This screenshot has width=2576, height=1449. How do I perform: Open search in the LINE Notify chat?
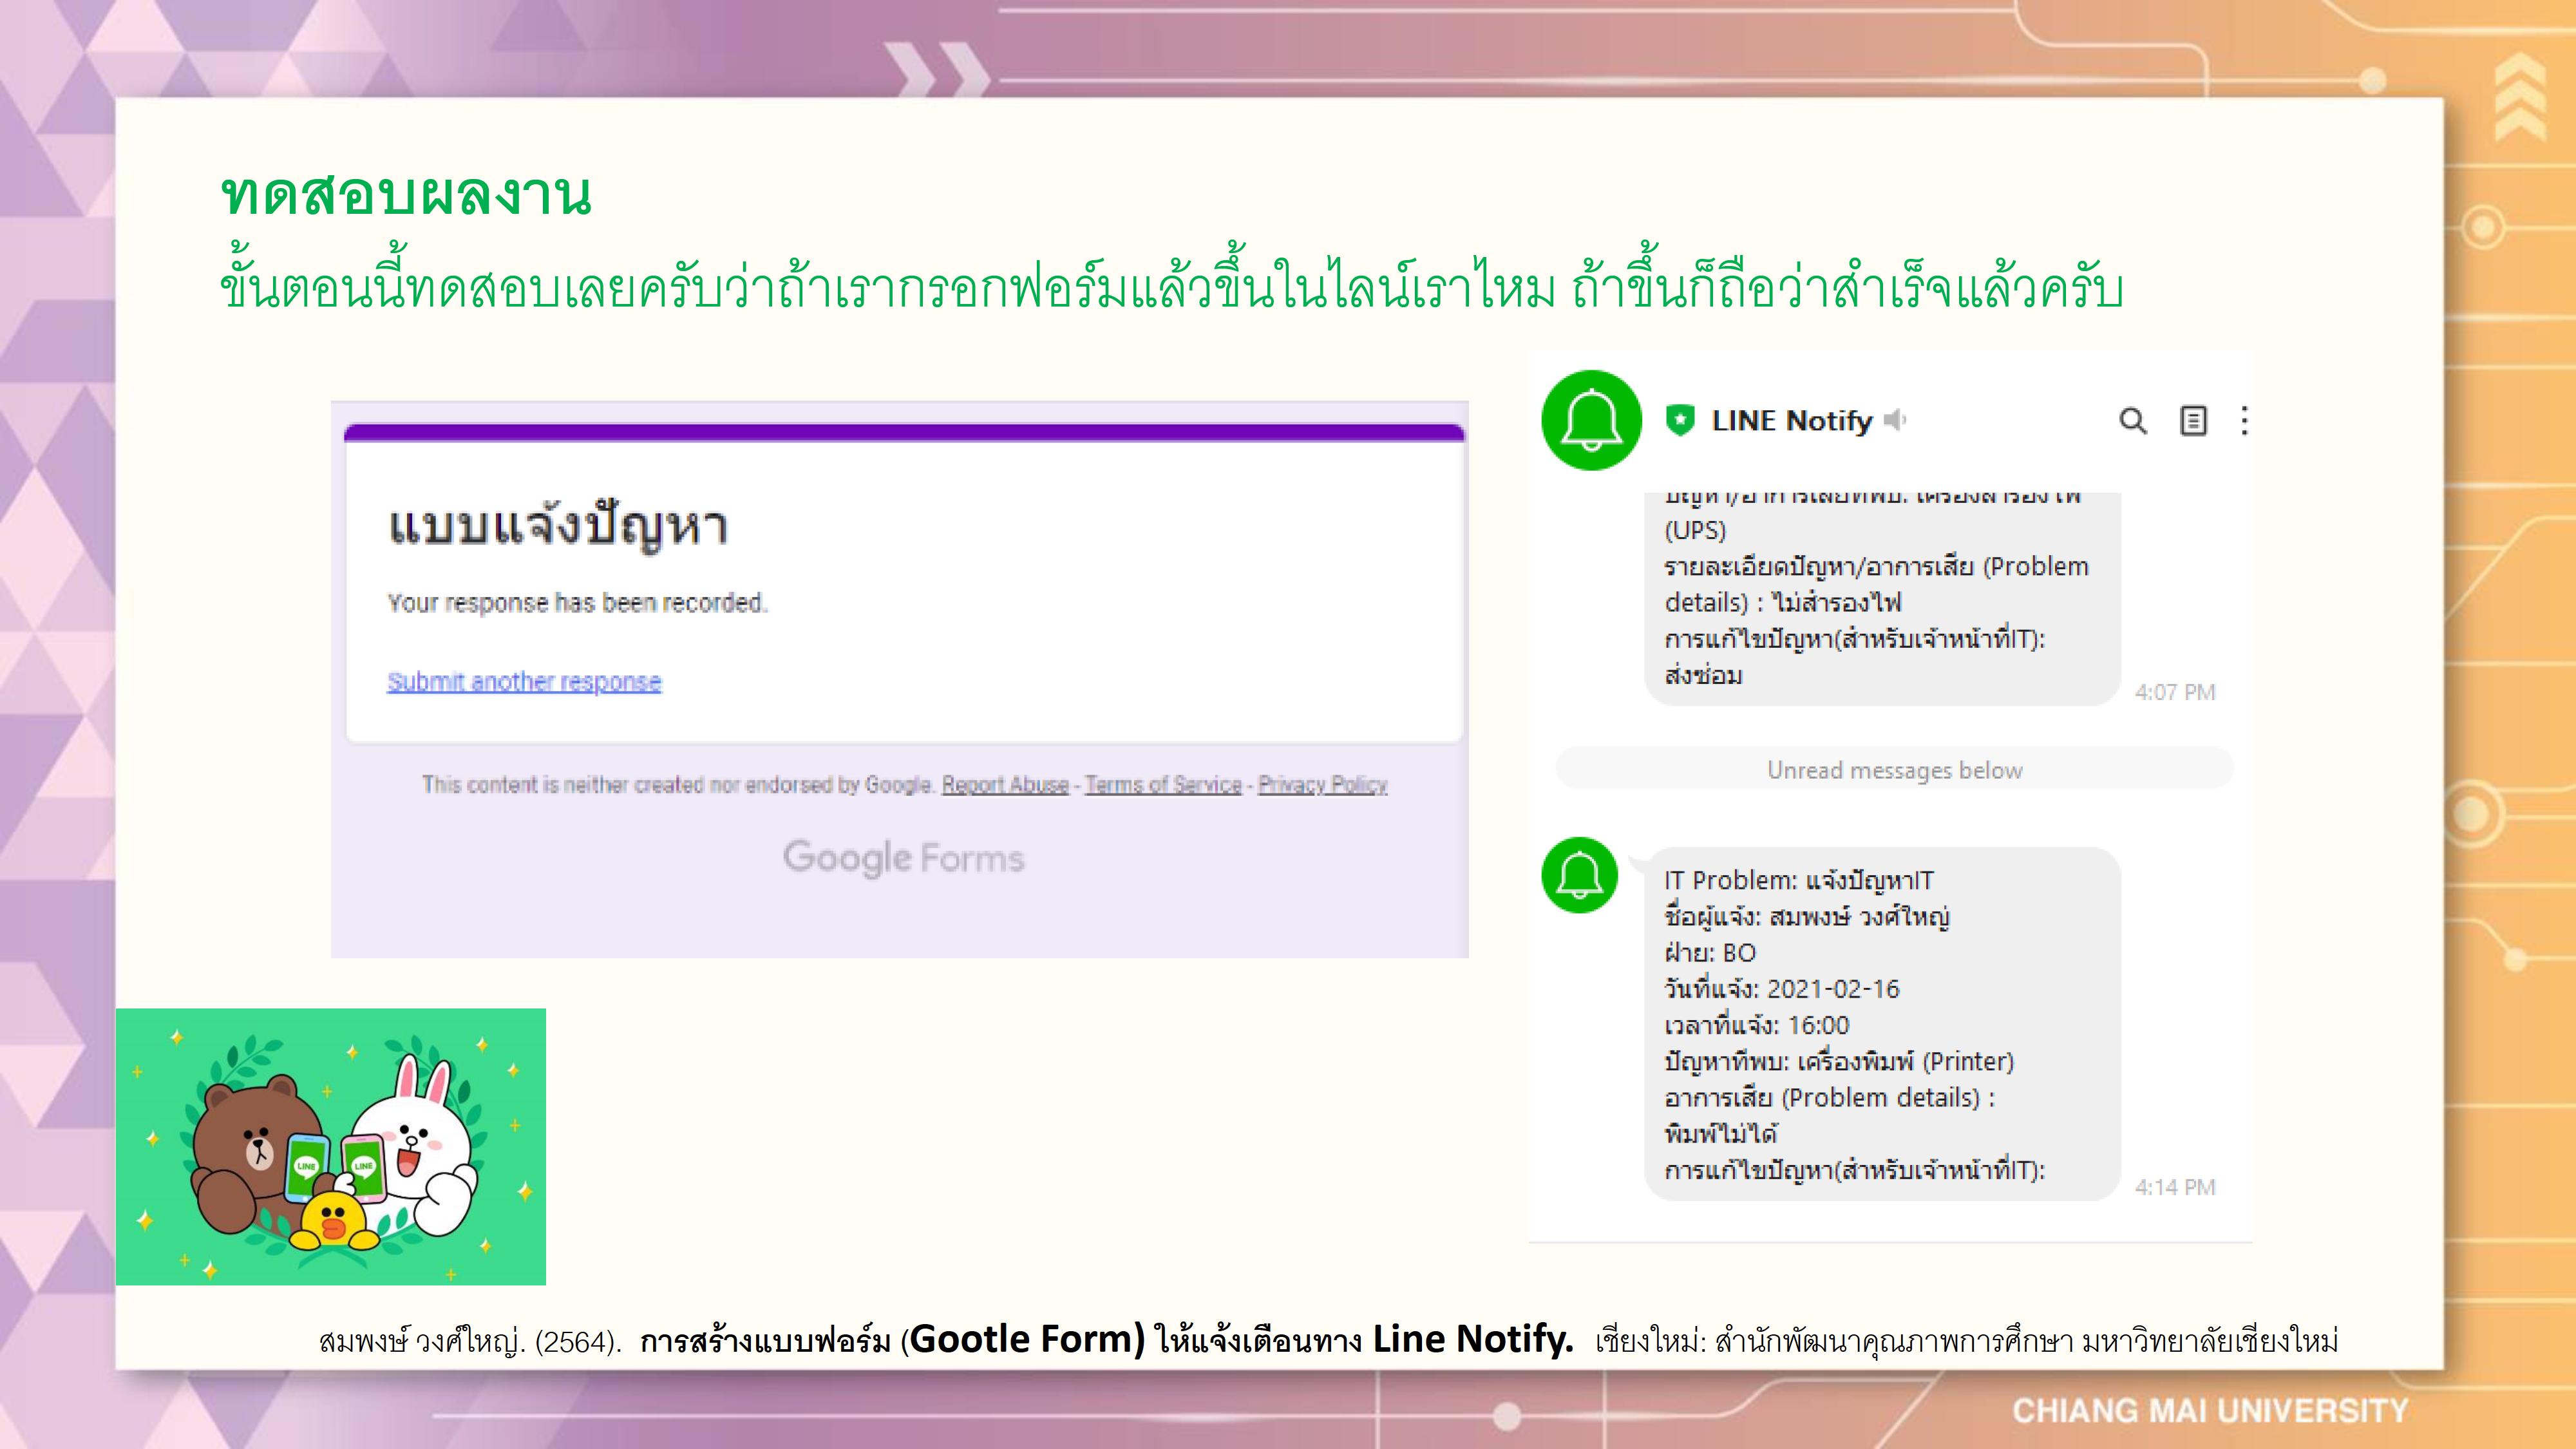pos(2132,421)
